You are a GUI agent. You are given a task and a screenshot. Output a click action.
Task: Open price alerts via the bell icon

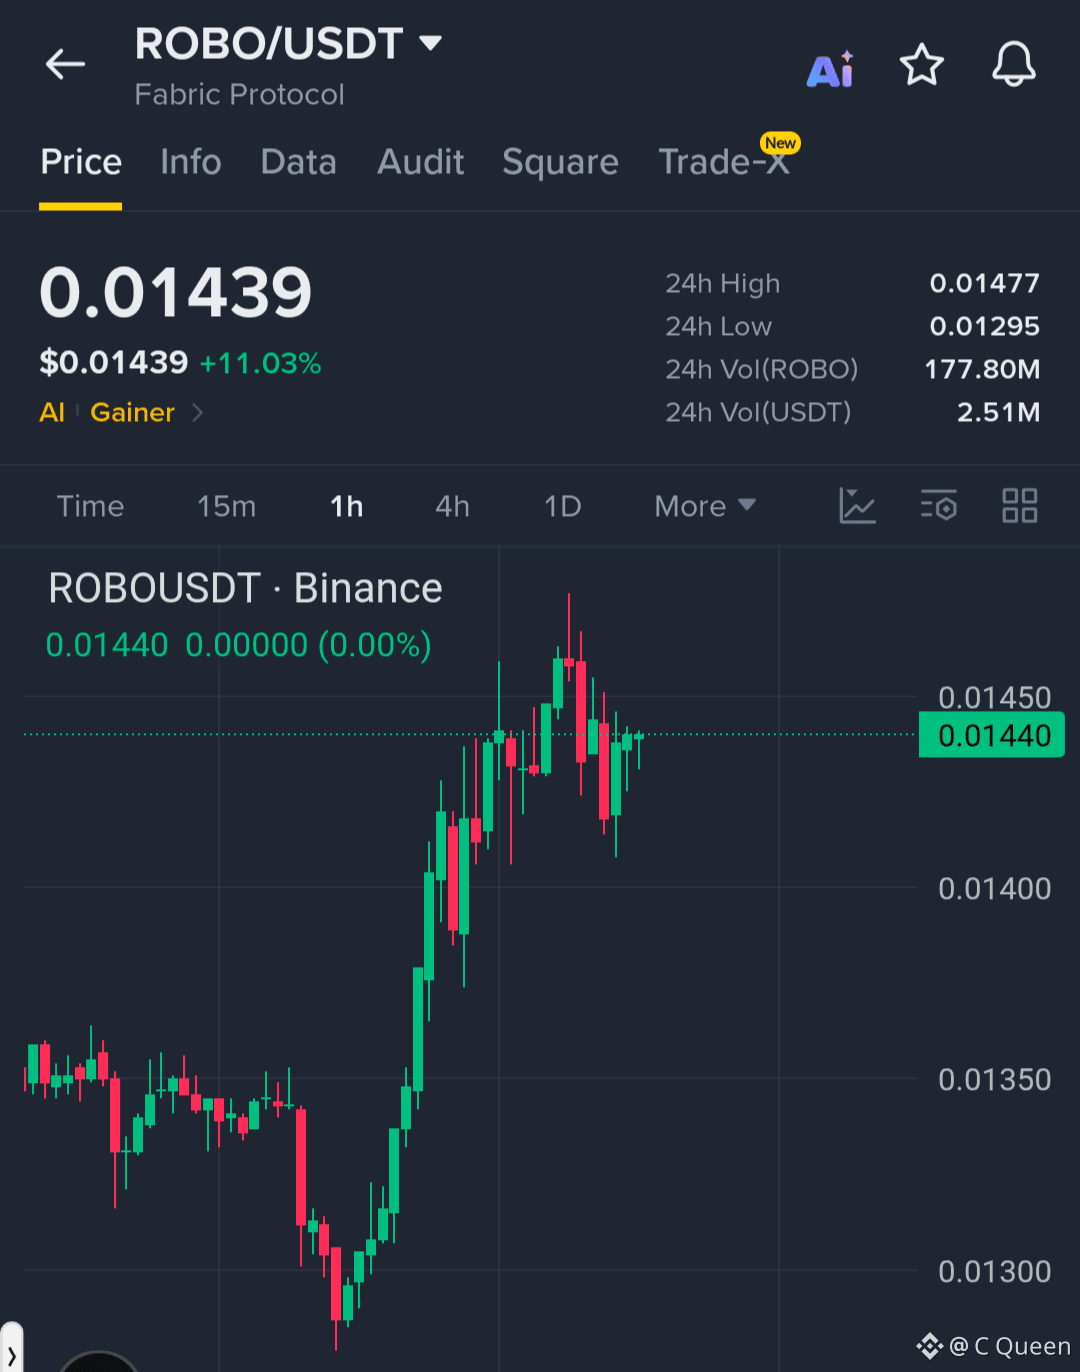coord(1013,65)
